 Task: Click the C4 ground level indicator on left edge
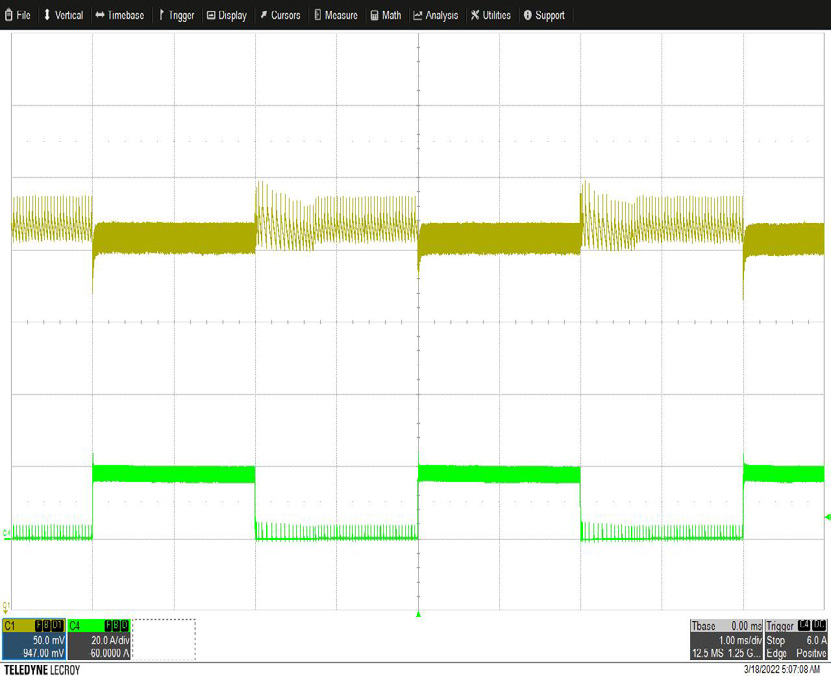[6, 531]
